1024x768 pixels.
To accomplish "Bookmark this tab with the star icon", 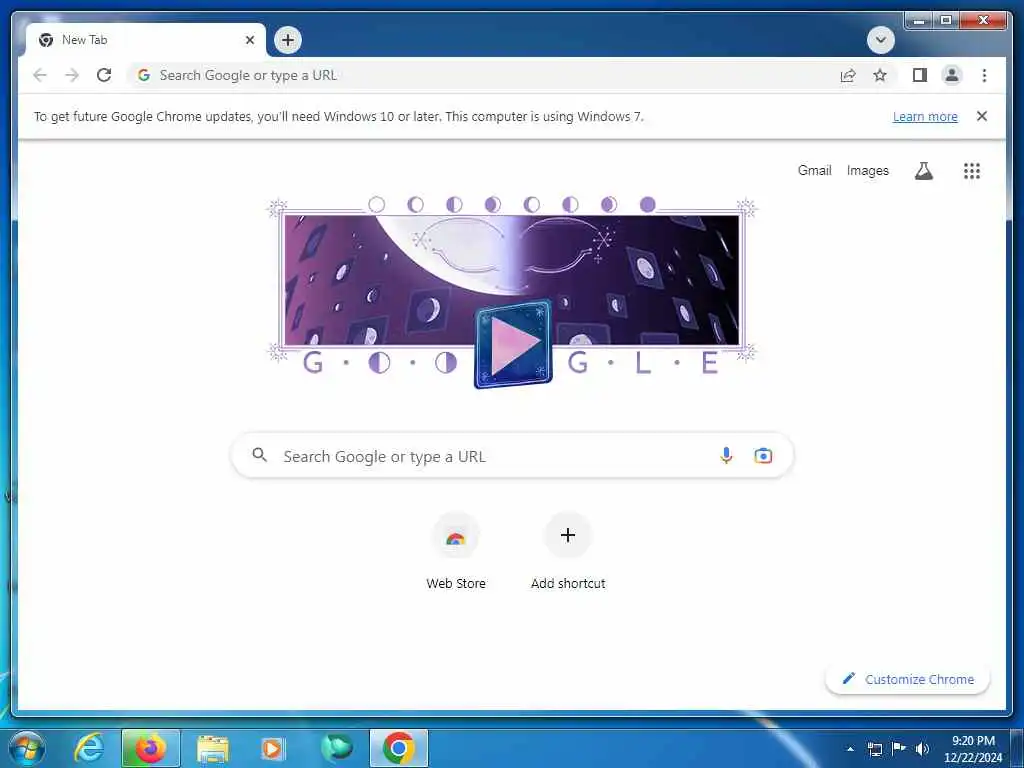I will click(880, 75).
